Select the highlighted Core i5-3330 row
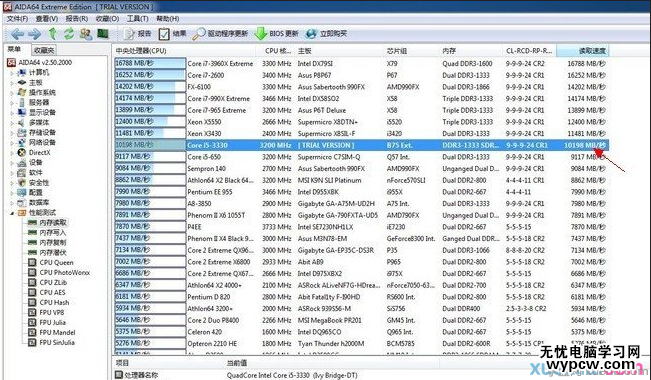The image size is (651, 380). click(x=361, y=145)
